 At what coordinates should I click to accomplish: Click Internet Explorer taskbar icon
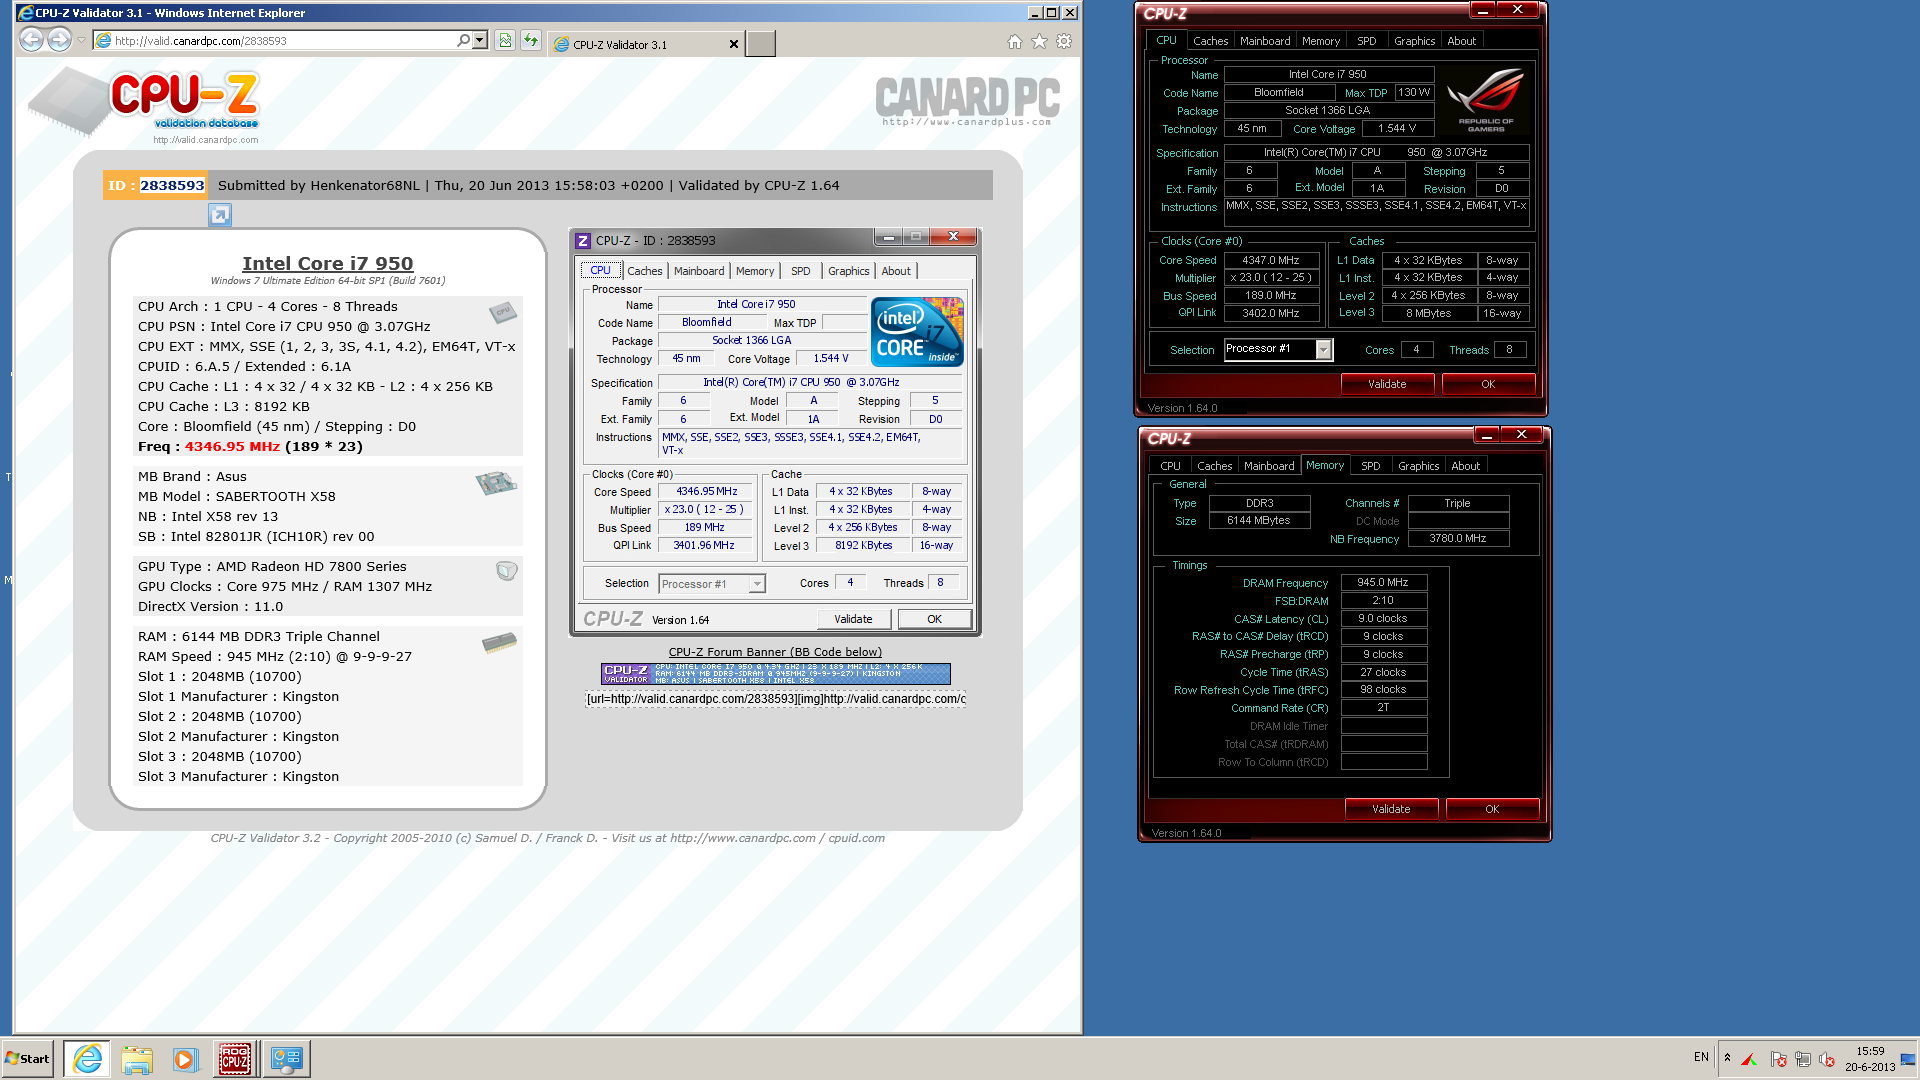click(x=87, y=1058)
